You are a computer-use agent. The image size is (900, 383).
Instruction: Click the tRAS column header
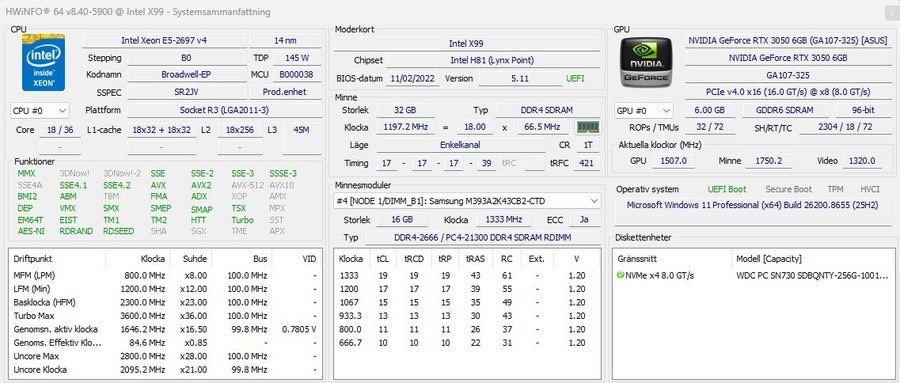pyautogui.click(x=475, y=259)
